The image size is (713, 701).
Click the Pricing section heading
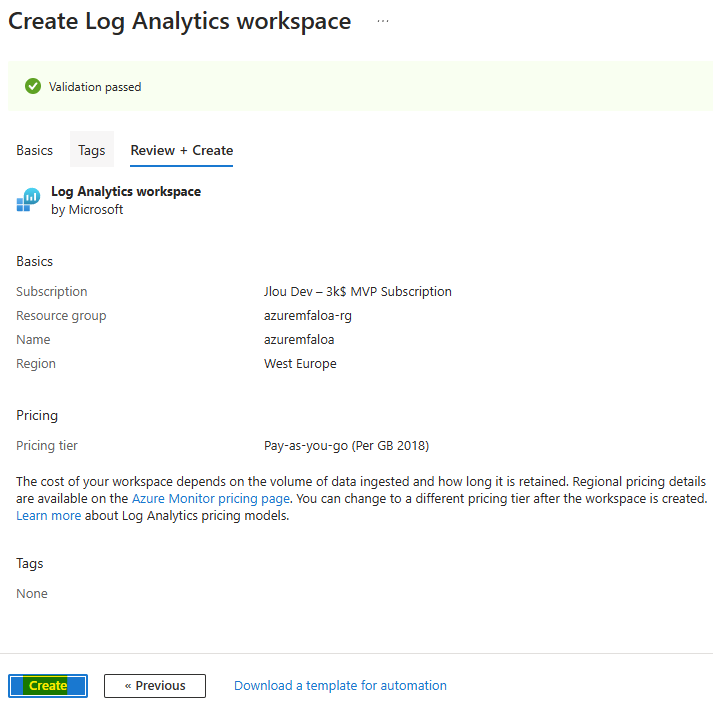pos(37,416)
